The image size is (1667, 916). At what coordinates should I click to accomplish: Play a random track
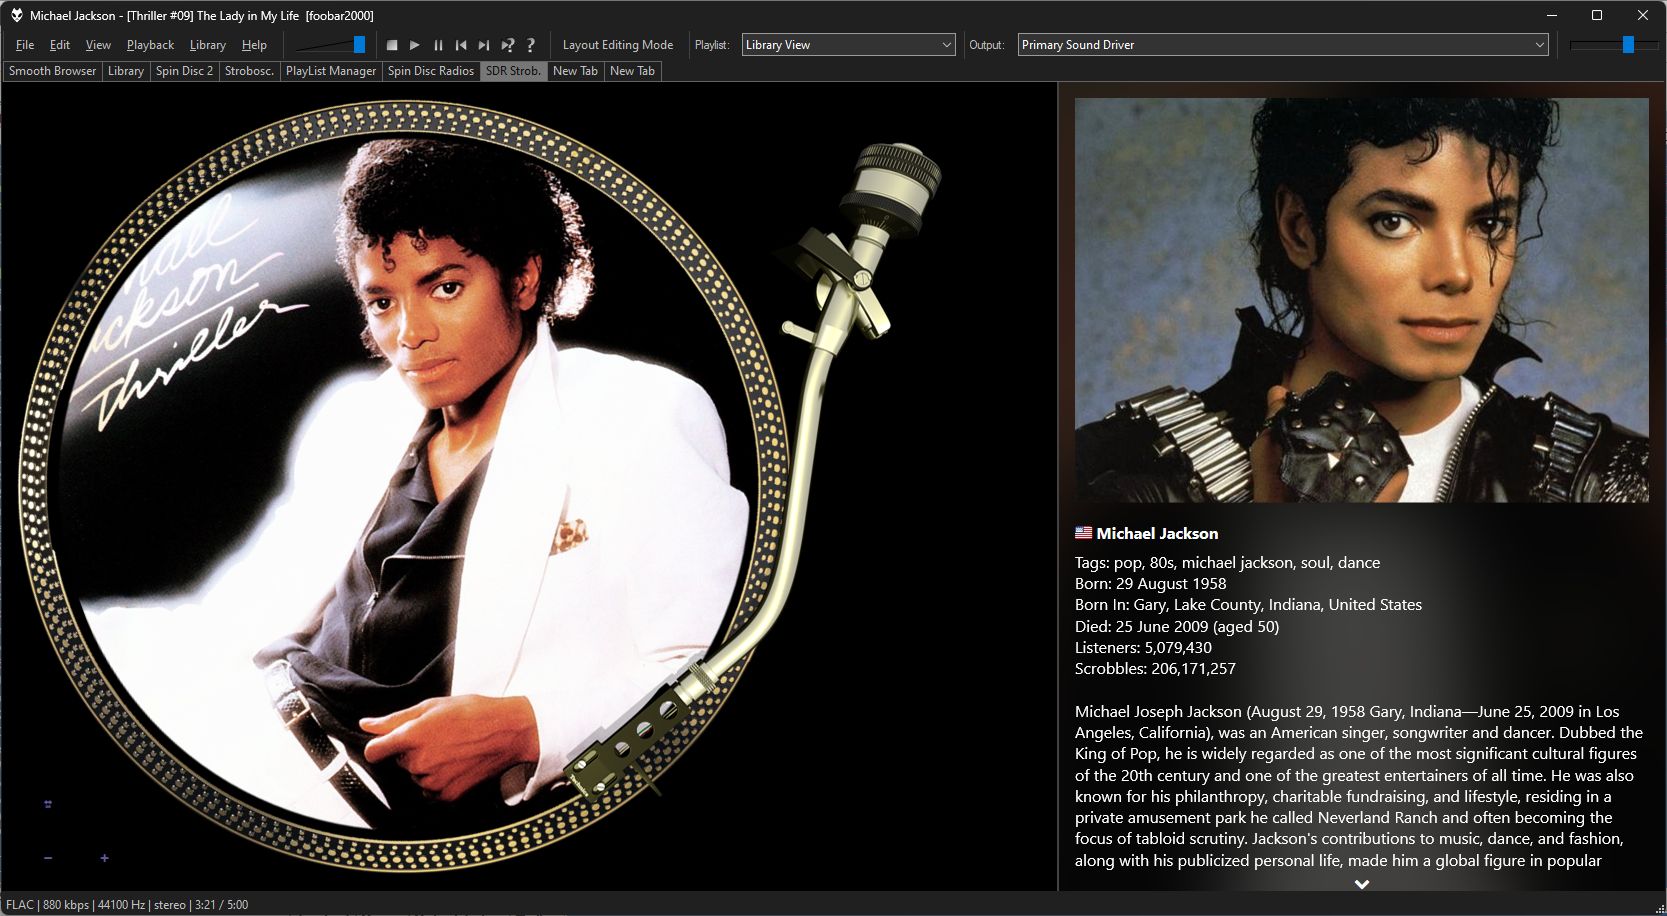(507, 45)
